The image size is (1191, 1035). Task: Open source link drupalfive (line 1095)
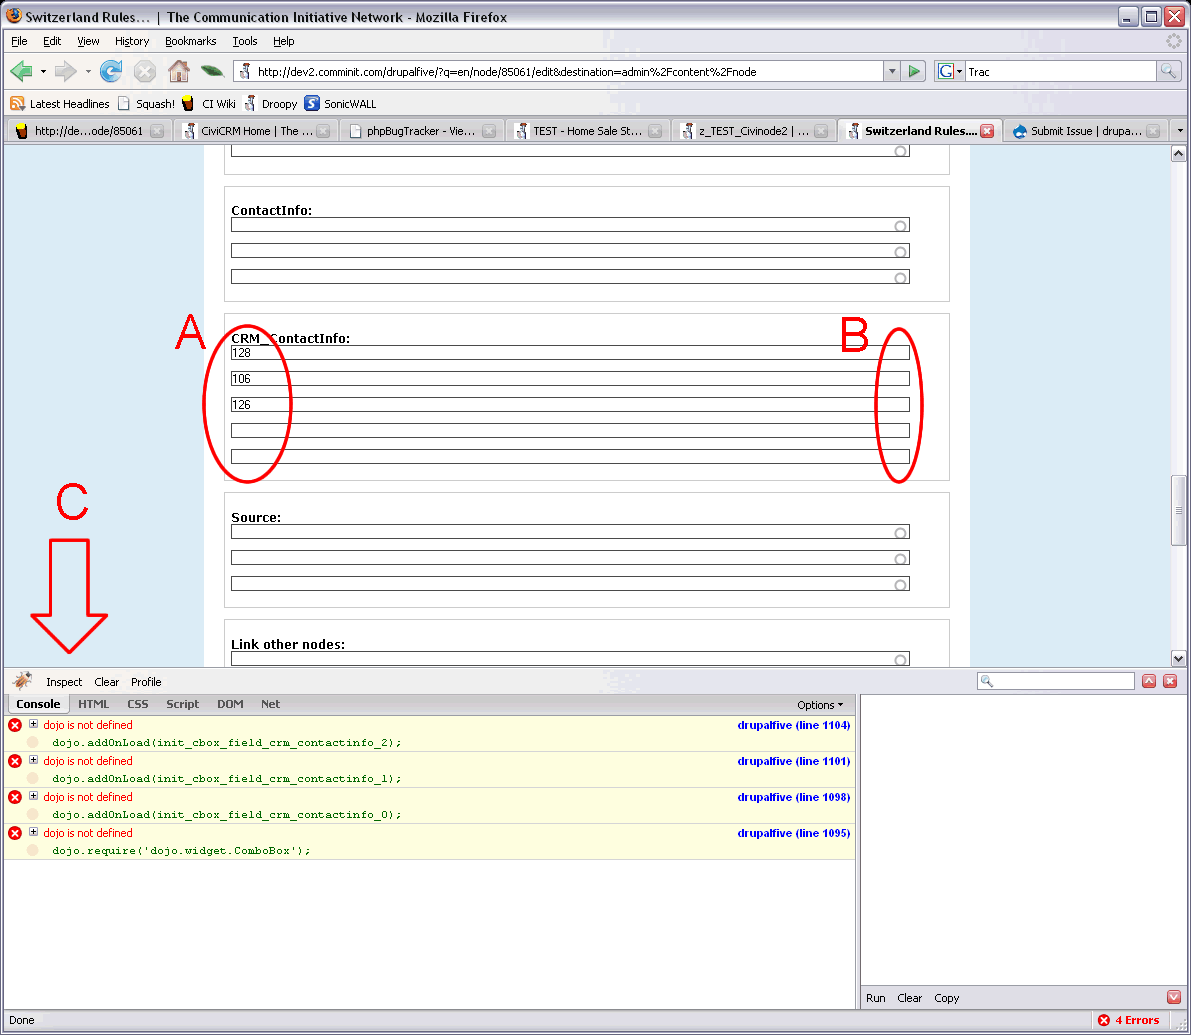(794, 833)
